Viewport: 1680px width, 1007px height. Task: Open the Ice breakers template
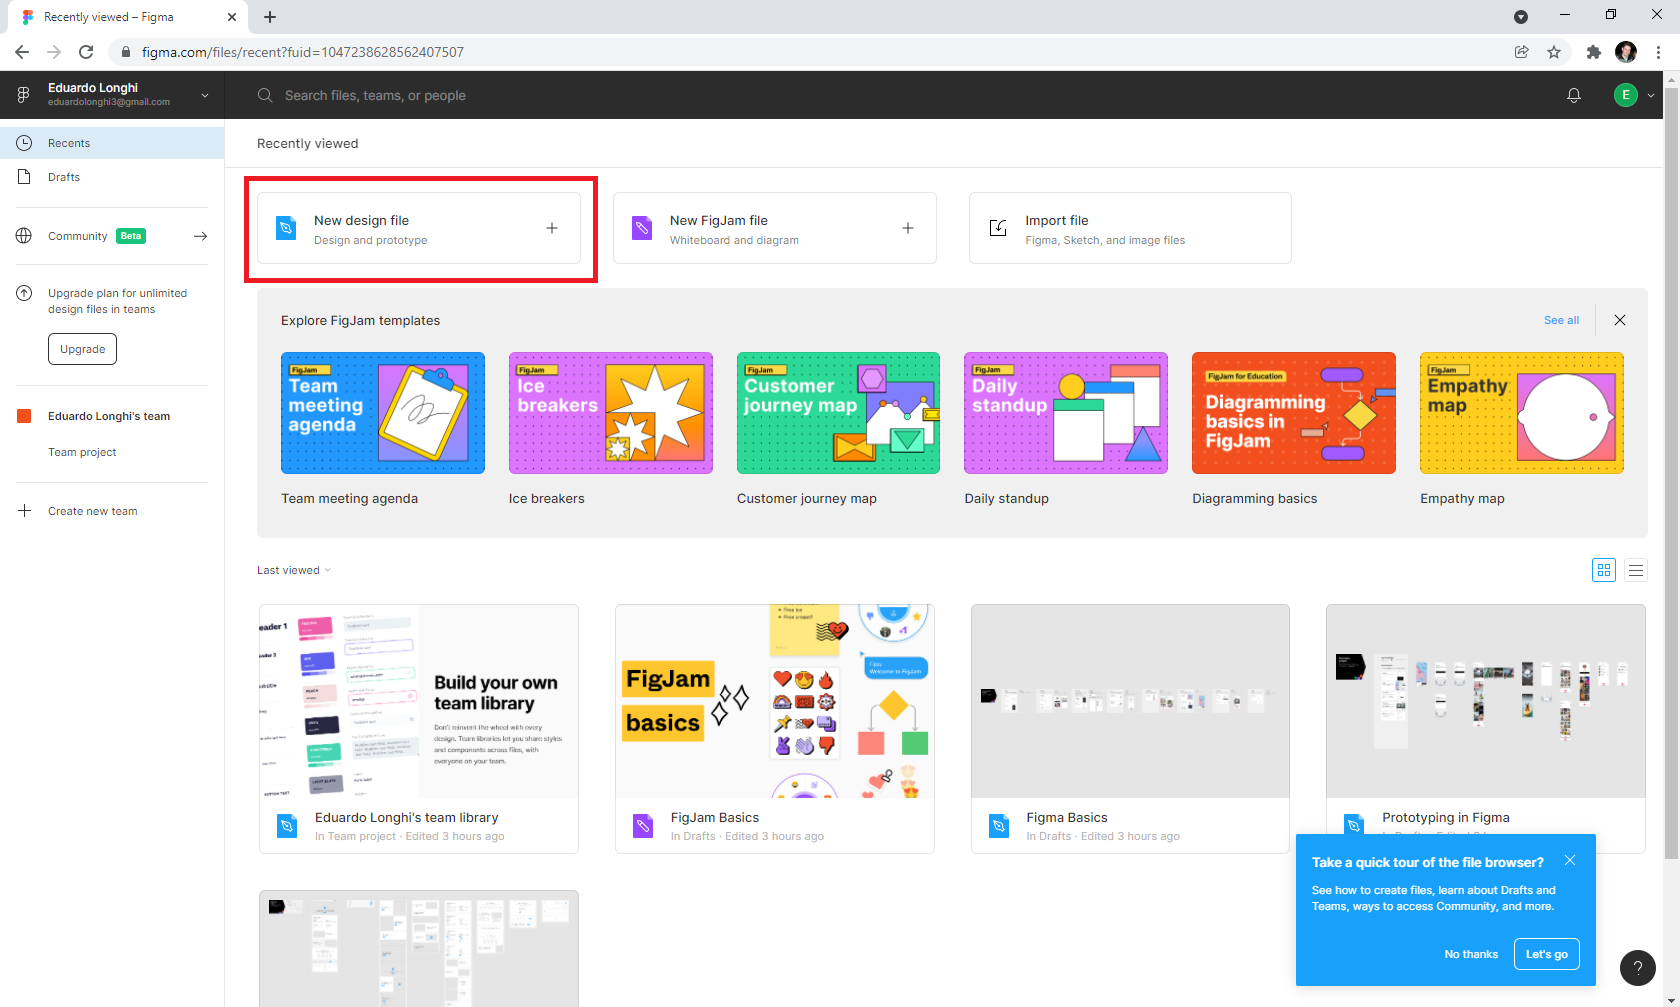coord(611,413)
